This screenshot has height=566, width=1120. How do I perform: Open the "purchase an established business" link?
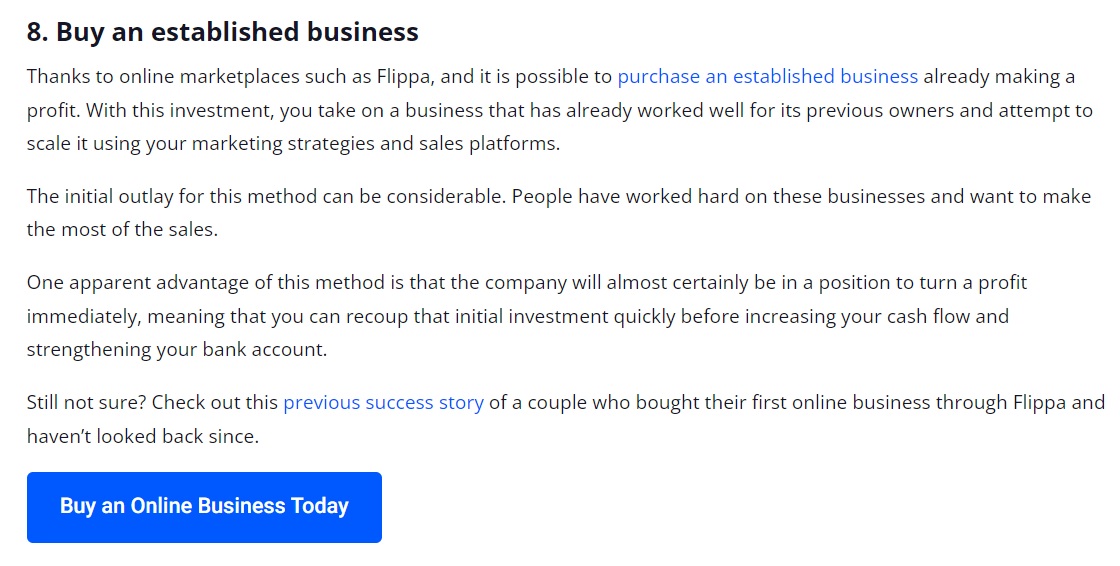(x=767, y=77)
